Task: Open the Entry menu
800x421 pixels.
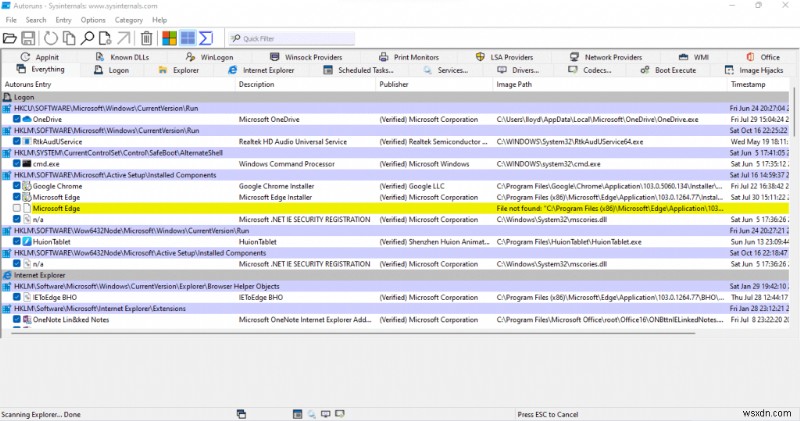Action: pyautogui.click(x=63, y=20)
